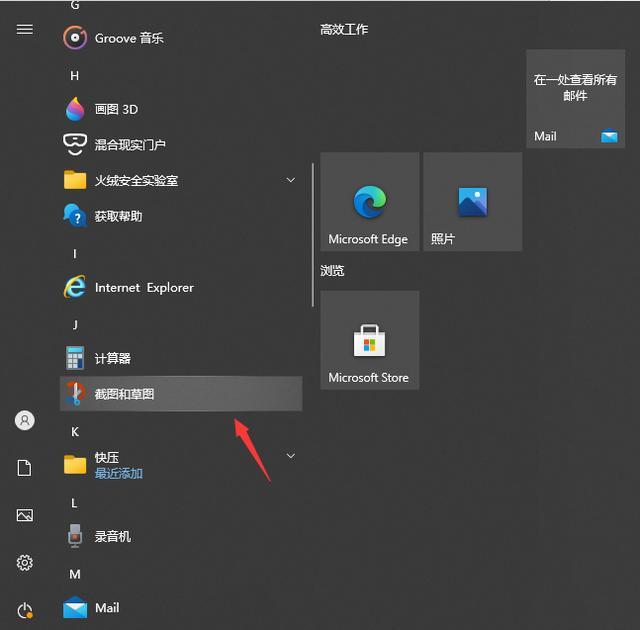This screenshot has height=630, width=640.
Task: Expand the 快压 folder chevron
Action: point(291,456)
